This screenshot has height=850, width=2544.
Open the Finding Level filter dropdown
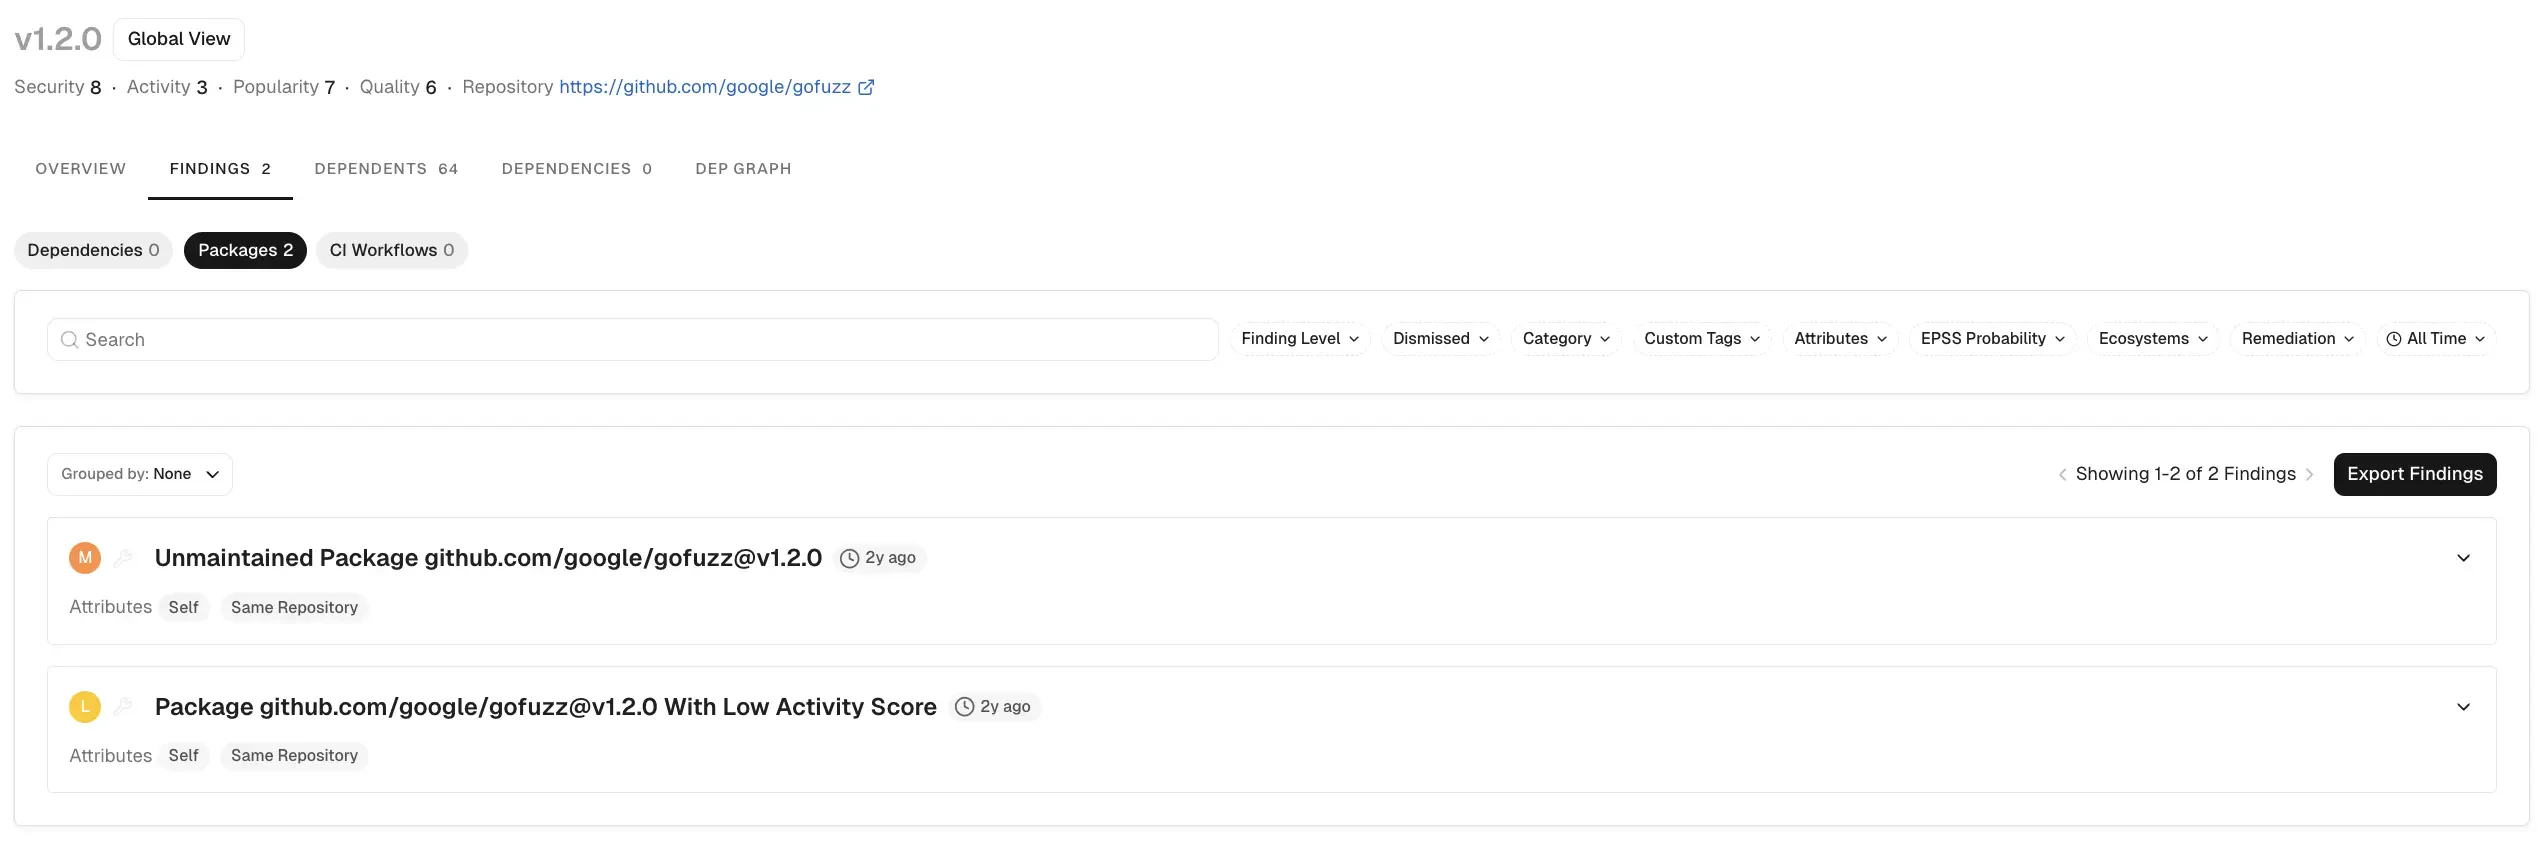coord(1300,339)
